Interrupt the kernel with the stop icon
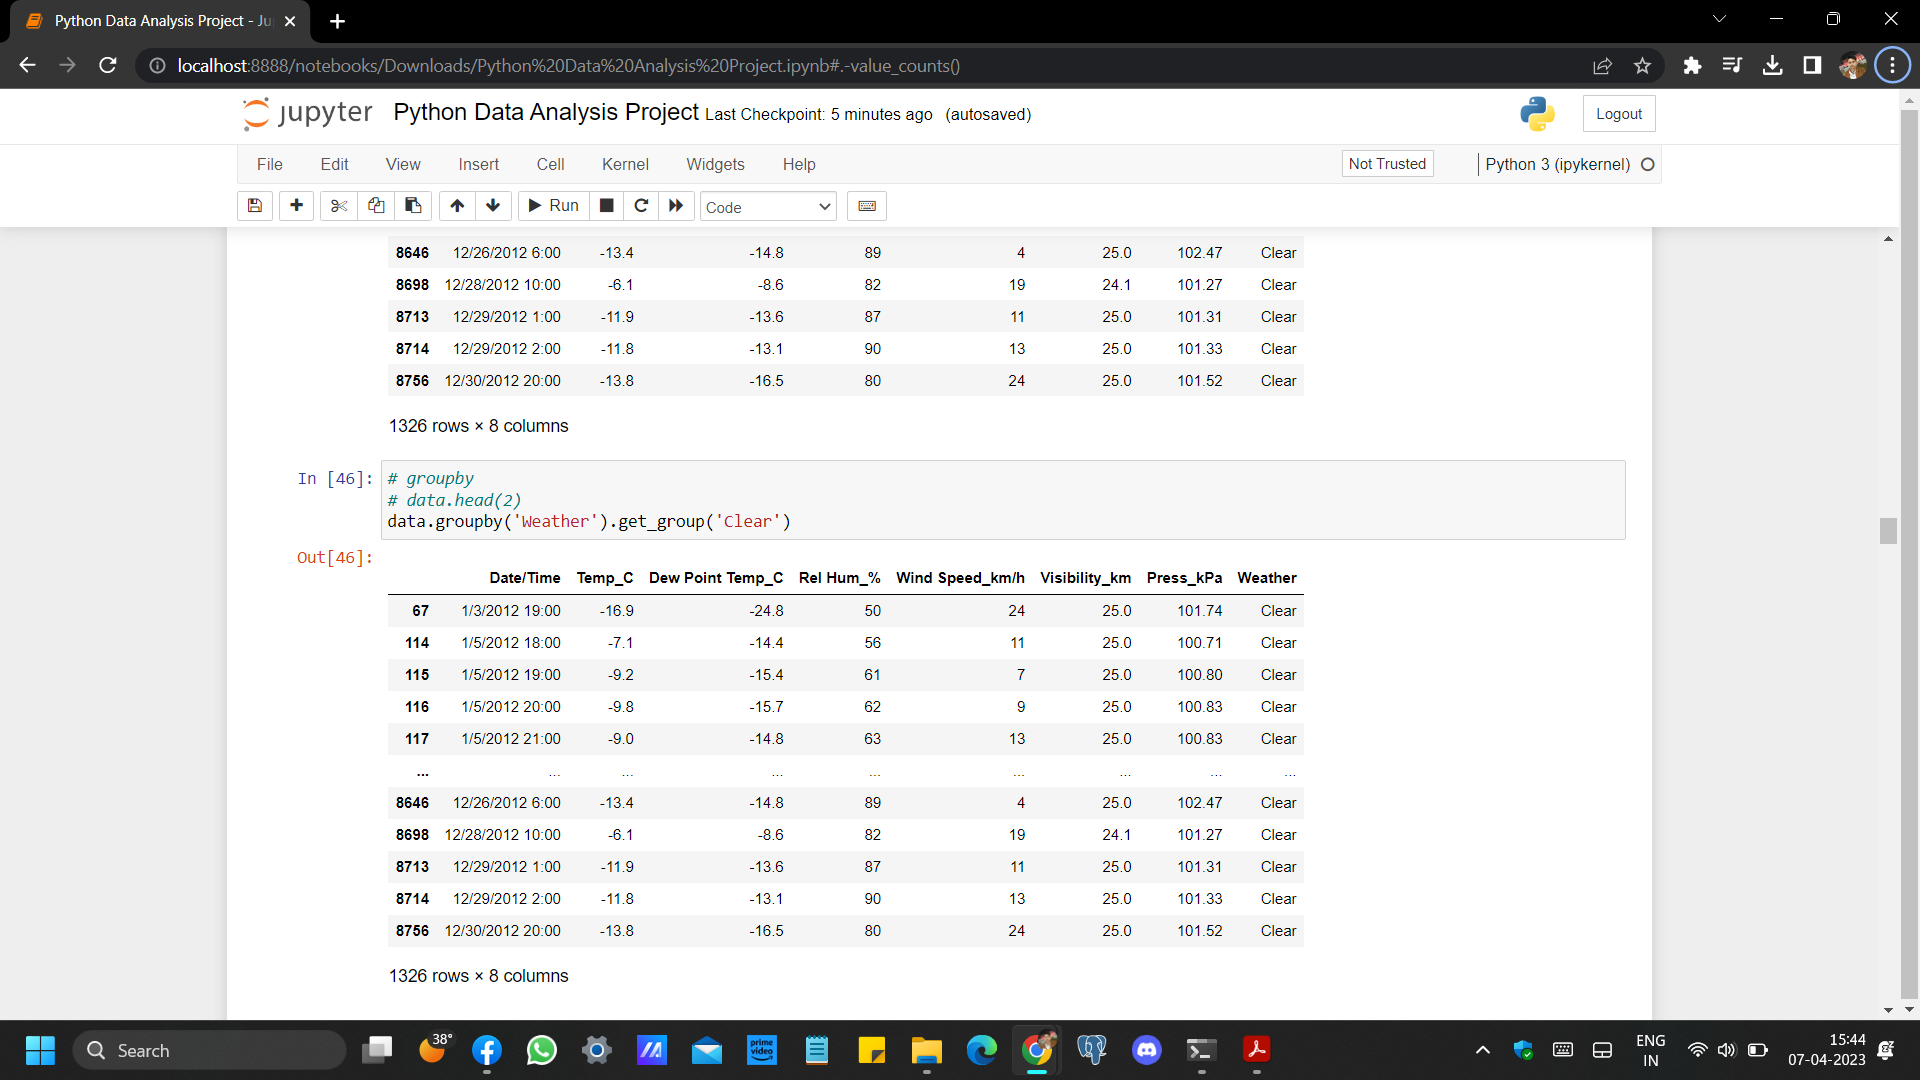 pos(606,206)
